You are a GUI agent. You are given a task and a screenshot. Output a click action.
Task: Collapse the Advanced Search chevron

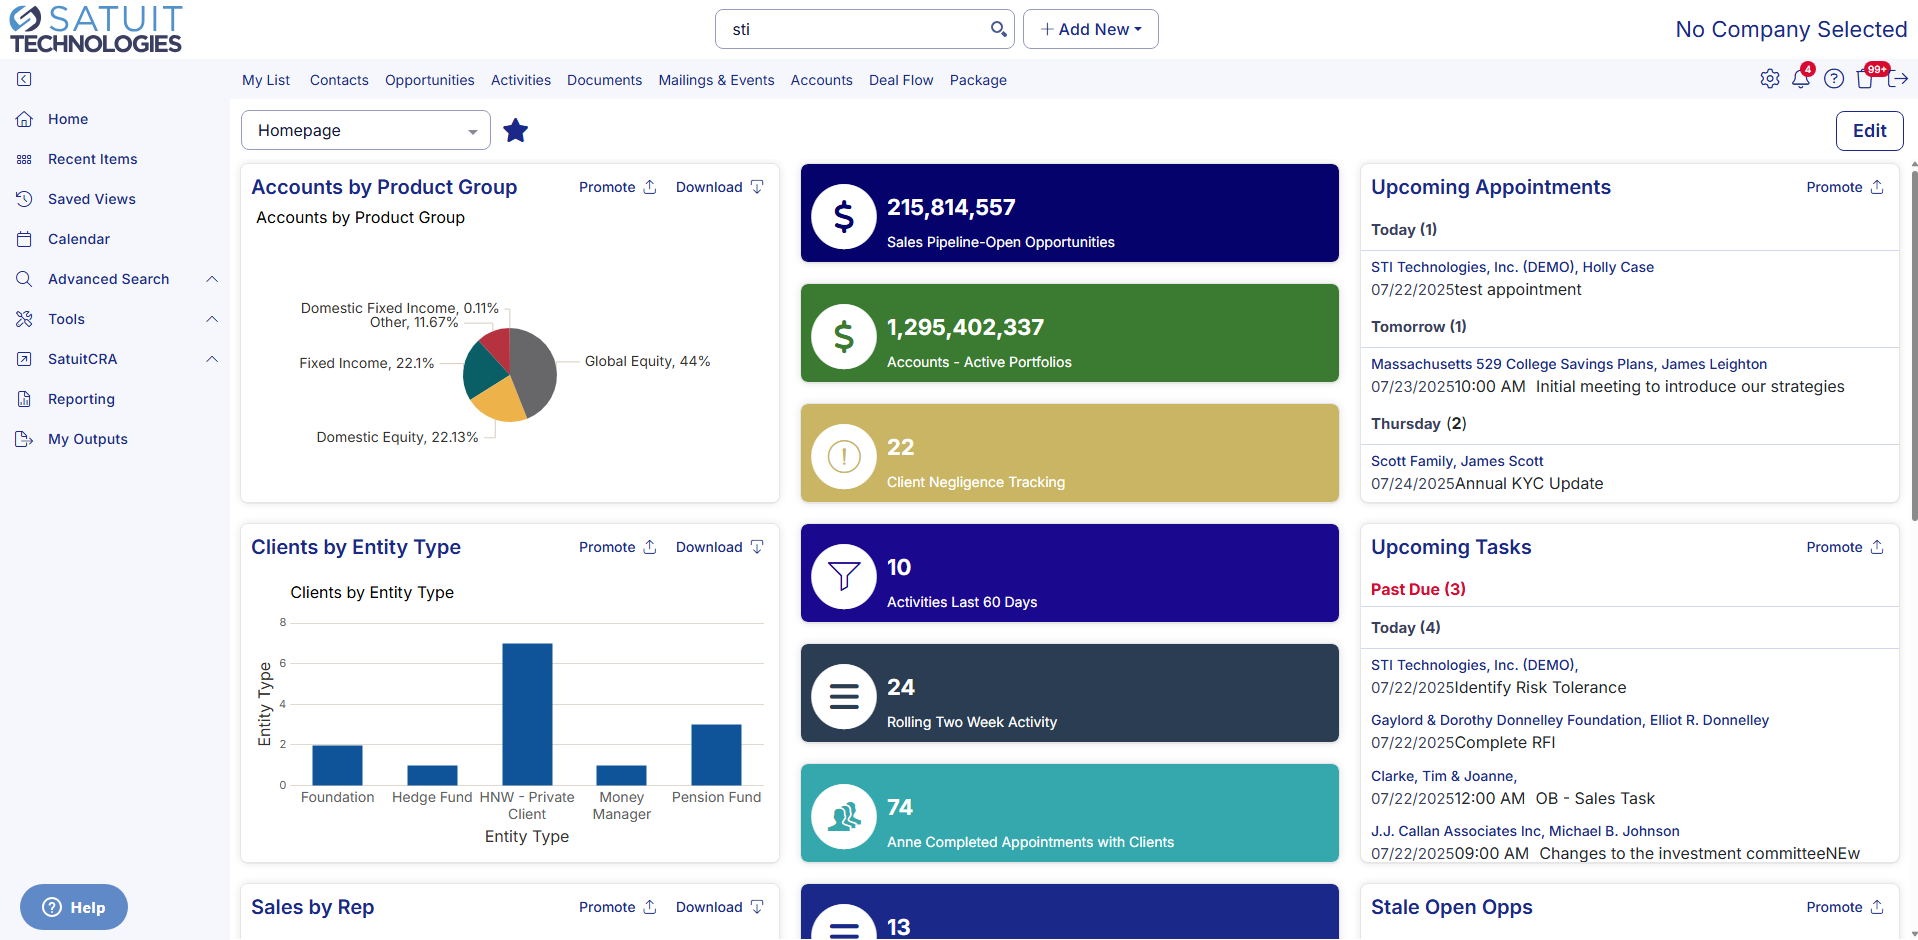pos(212,279)
